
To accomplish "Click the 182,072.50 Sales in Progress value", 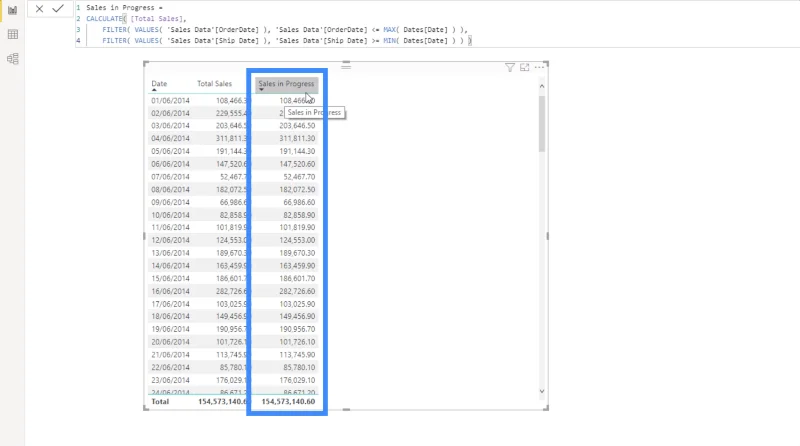I will [297, 189].
